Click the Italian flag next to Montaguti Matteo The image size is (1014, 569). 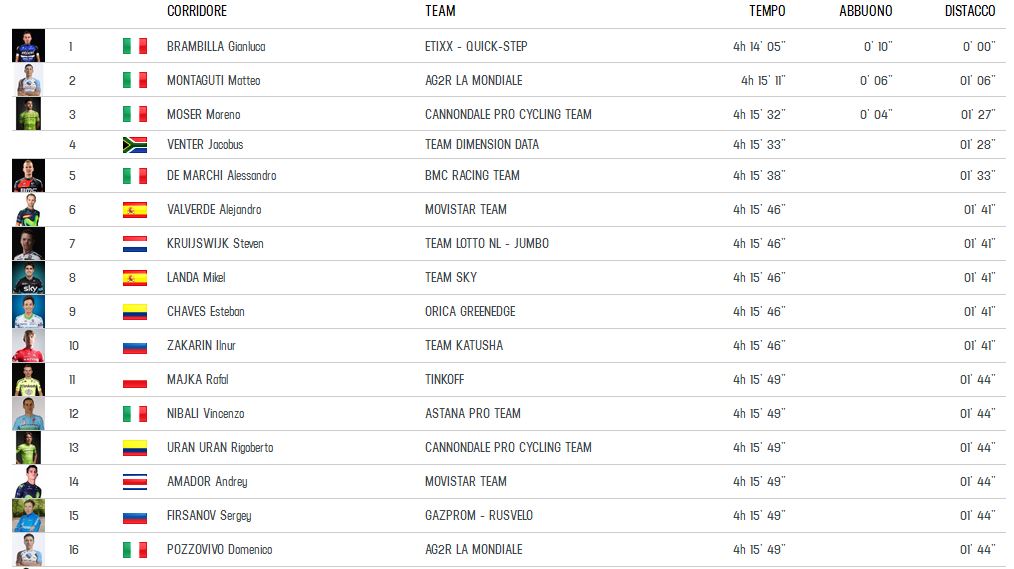pos(135,80)
